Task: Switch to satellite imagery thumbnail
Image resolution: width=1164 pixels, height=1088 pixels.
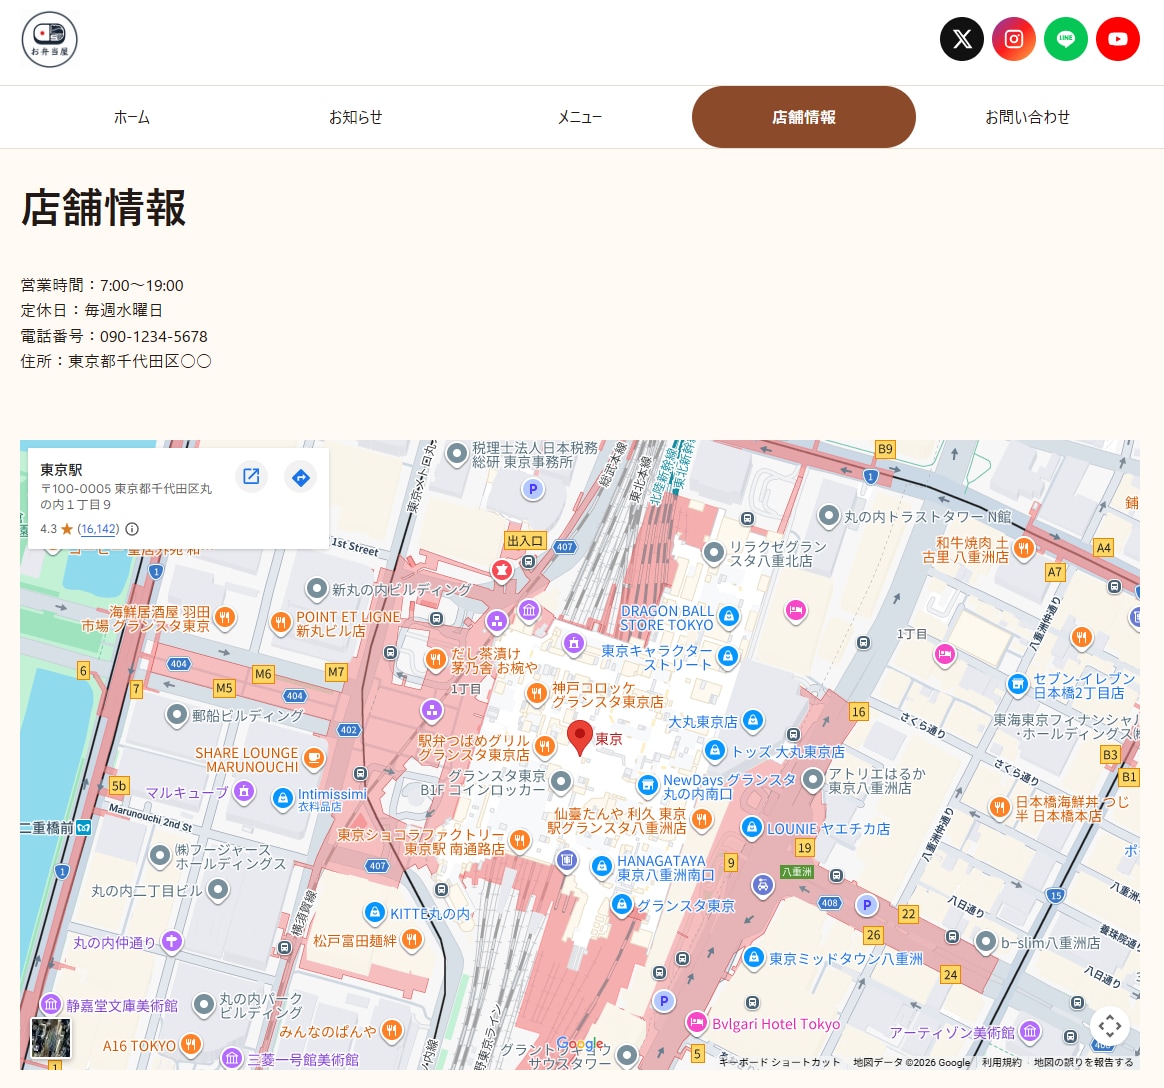Action: point(50,1037)
